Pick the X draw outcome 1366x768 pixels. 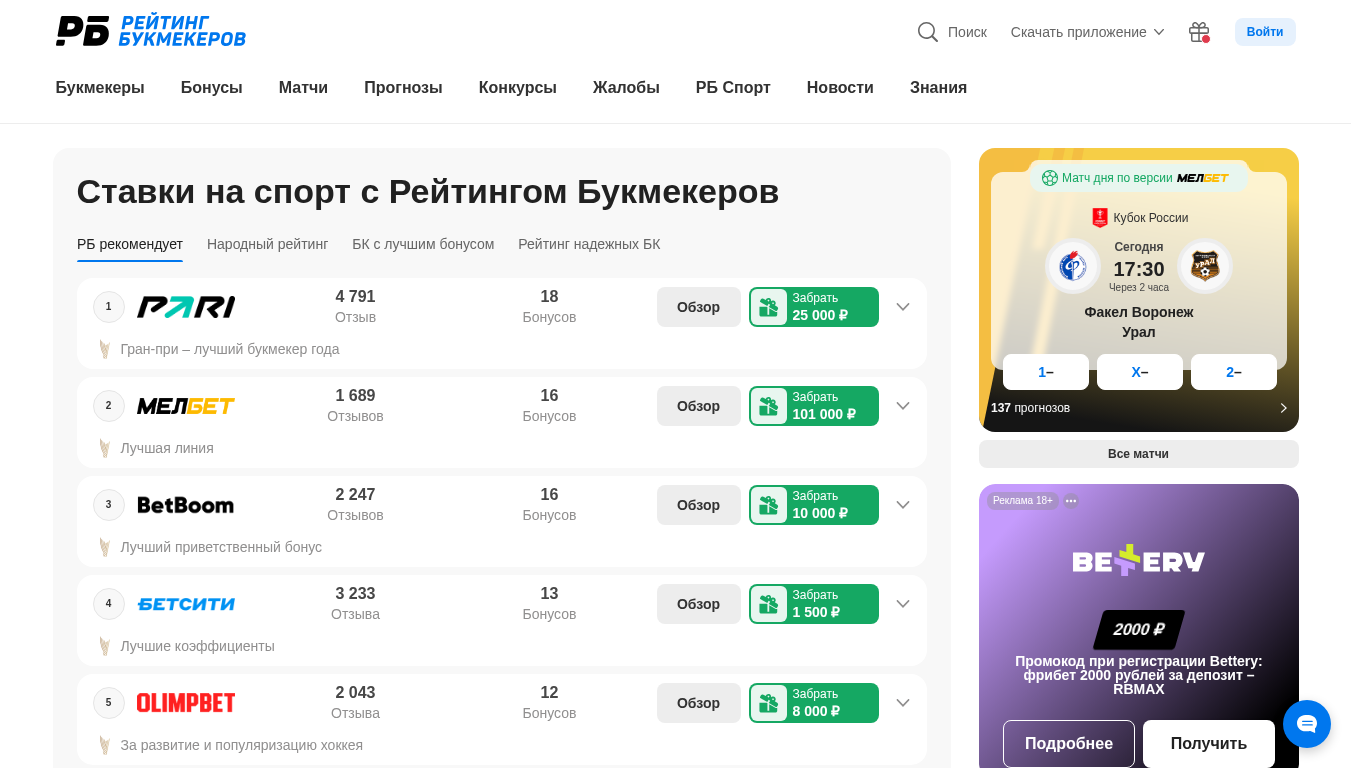[1140, 372]
